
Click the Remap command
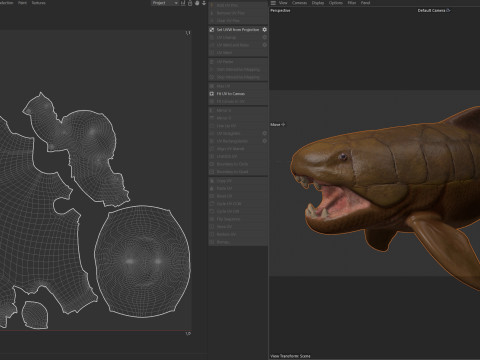point(238,242)
